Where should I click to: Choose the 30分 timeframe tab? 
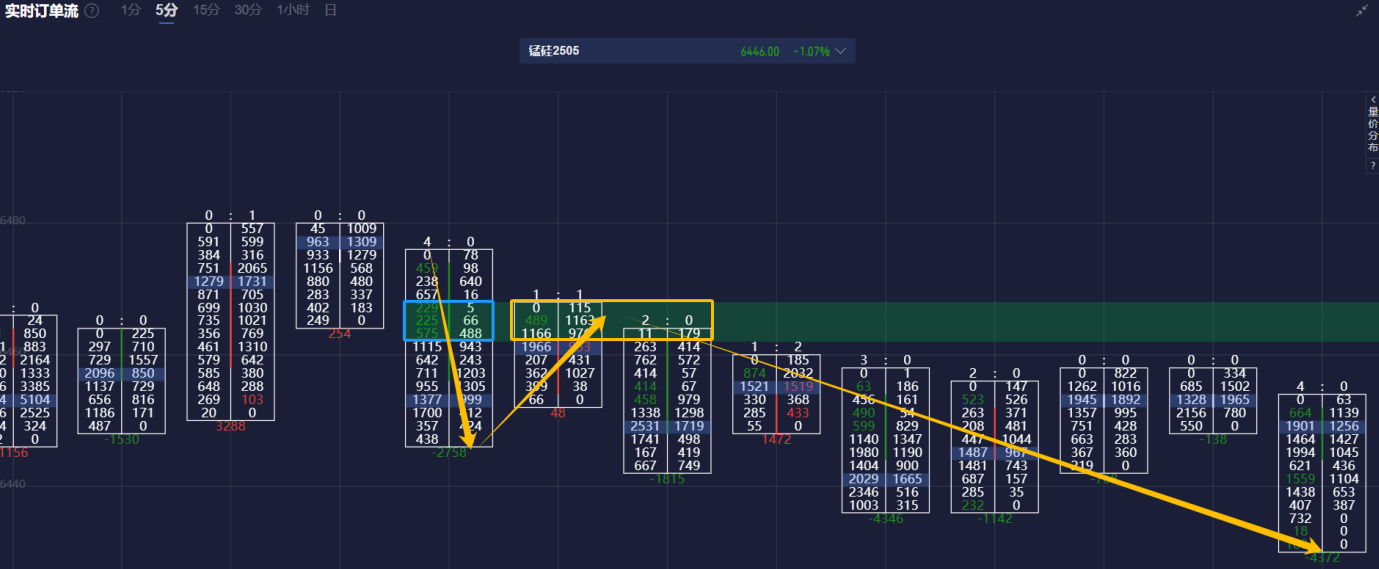click(x=248, y=10)
